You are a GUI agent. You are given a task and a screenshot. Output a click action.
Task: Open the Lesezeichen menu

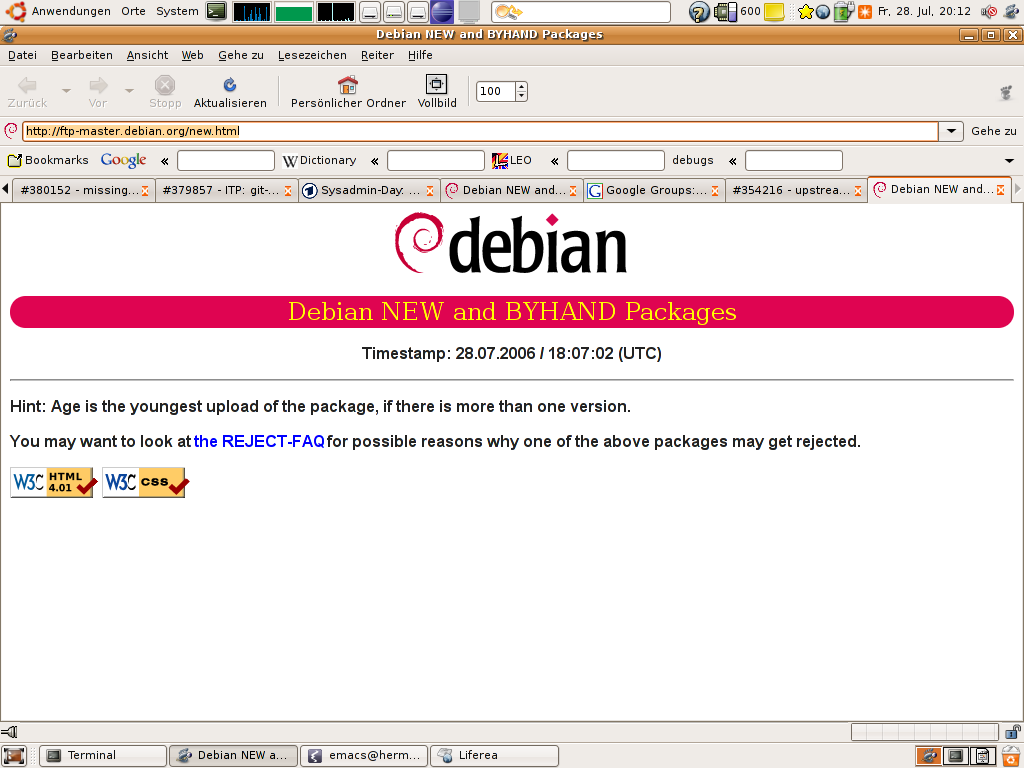(312, 55)
